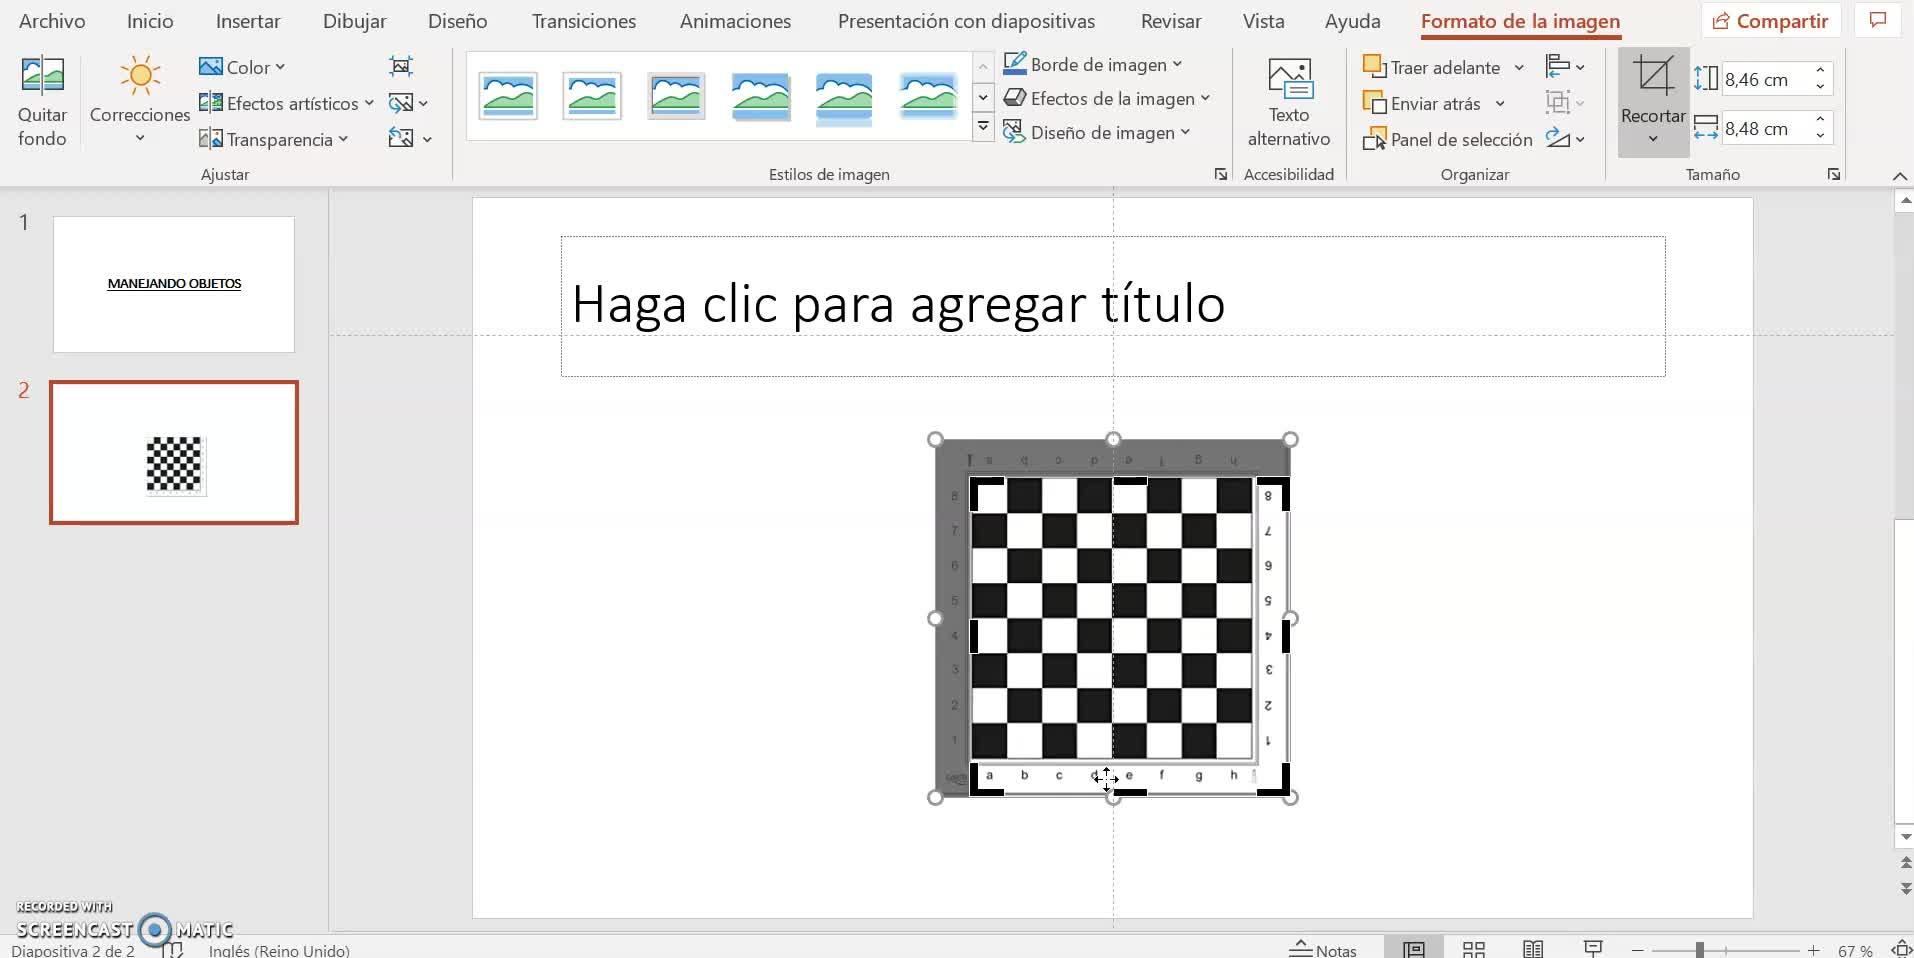Viewport: 1914px width, 958px height.
Task: Click the image height field showing 8,46 cm
Action: click(x=1766, y=79)
